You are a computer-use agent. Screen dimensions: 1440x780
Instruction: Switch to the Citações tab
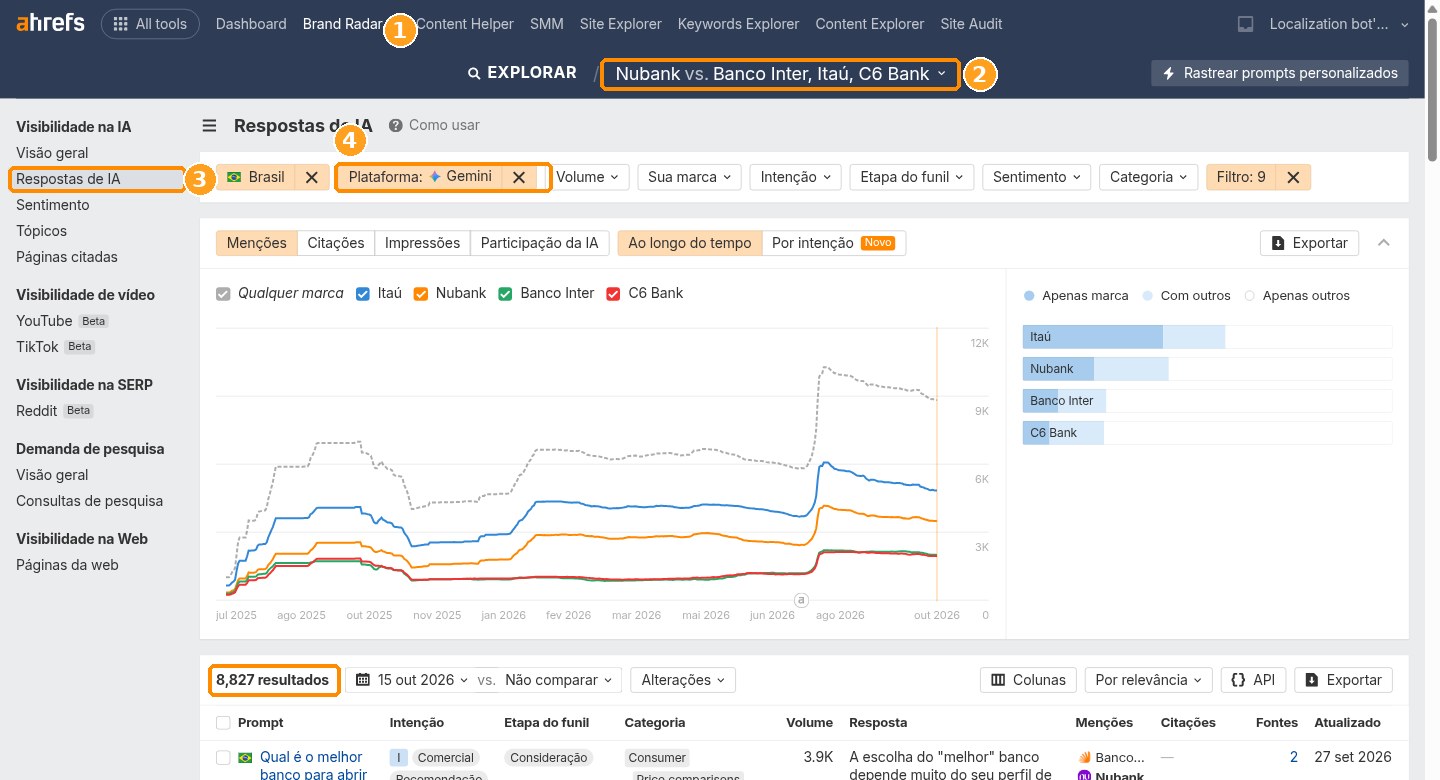tap(336, 243)
